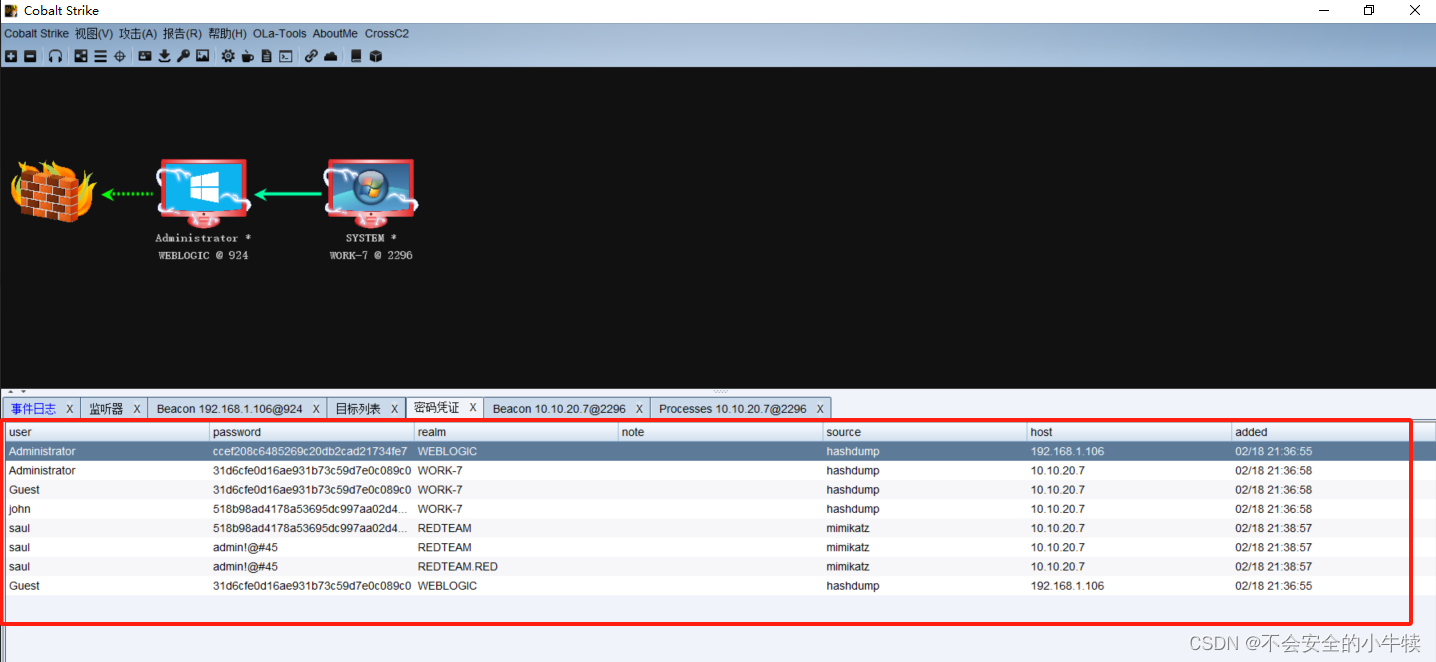Click the terminal scripted web delivery icon
1436x662 pixels.
click(x=285, y=56)
